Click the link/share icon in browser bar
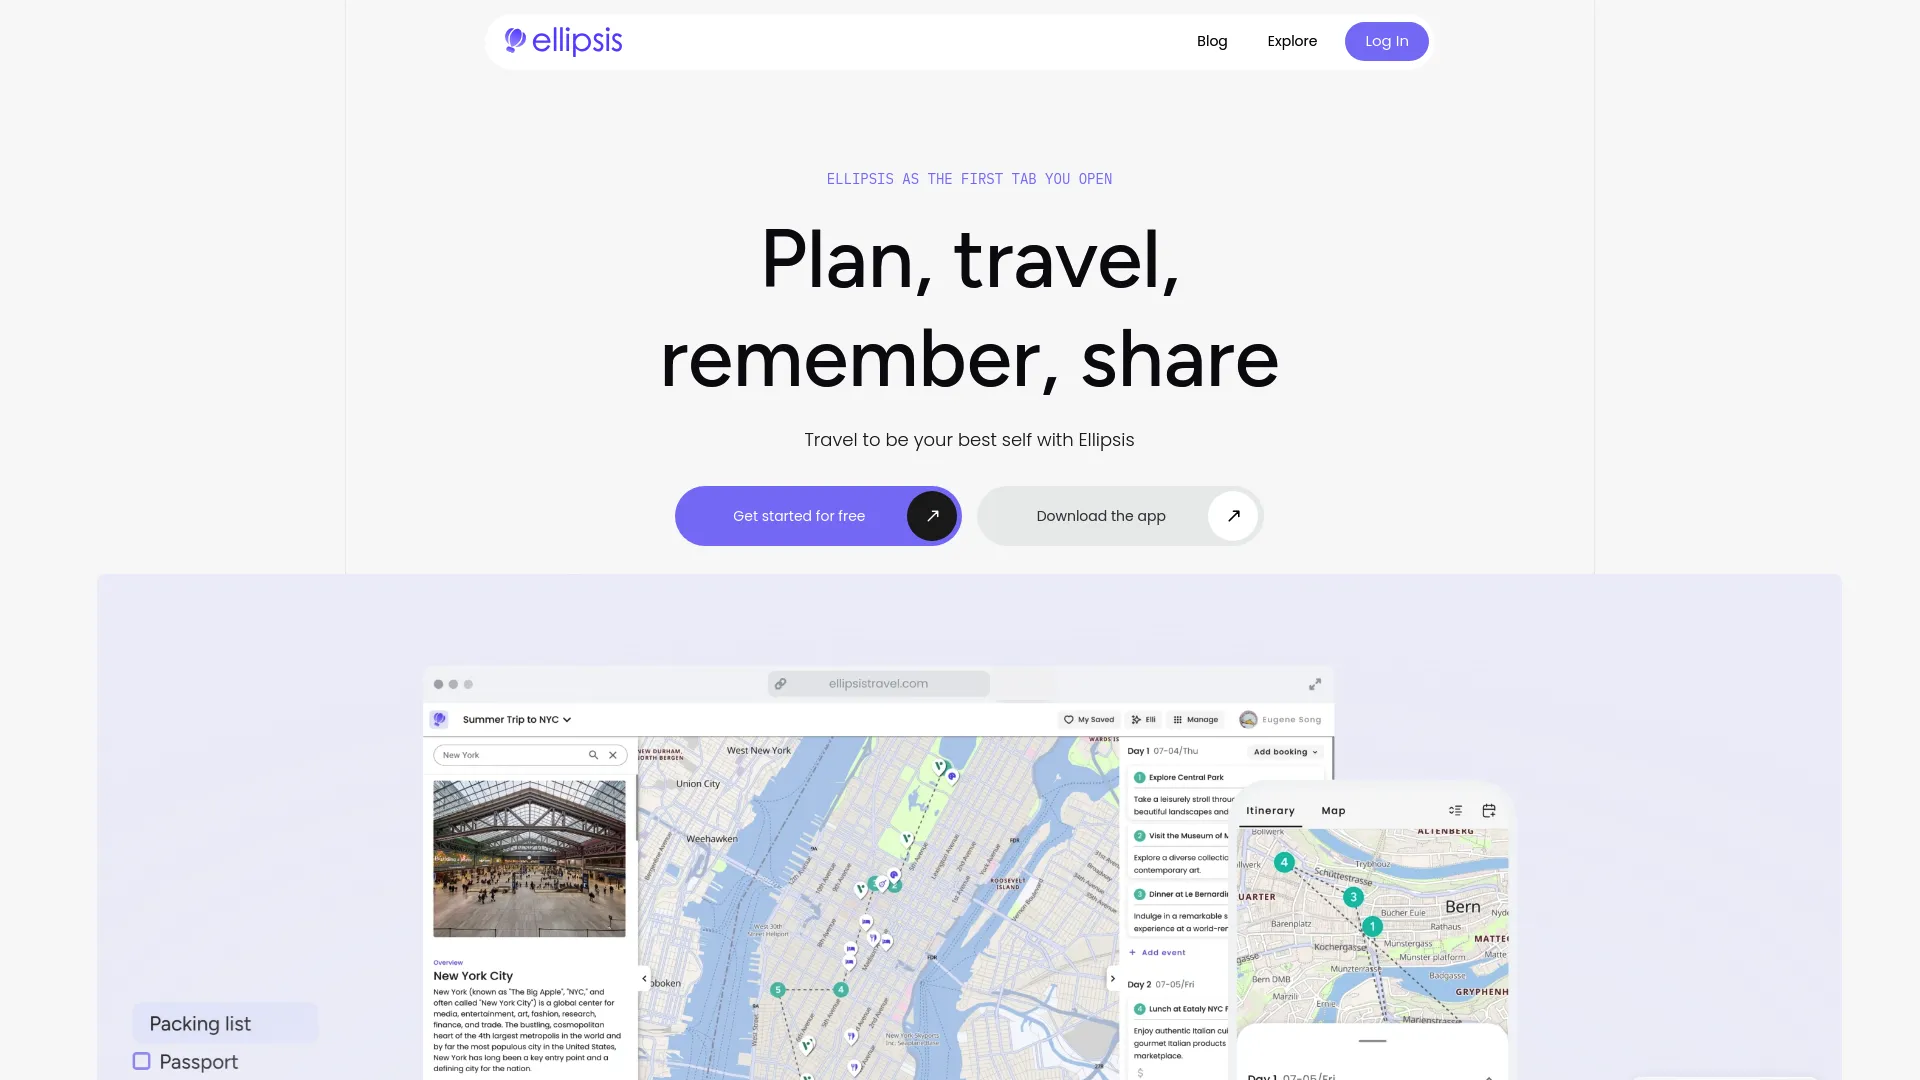The image size is (1920, 1080). (781, 683)
